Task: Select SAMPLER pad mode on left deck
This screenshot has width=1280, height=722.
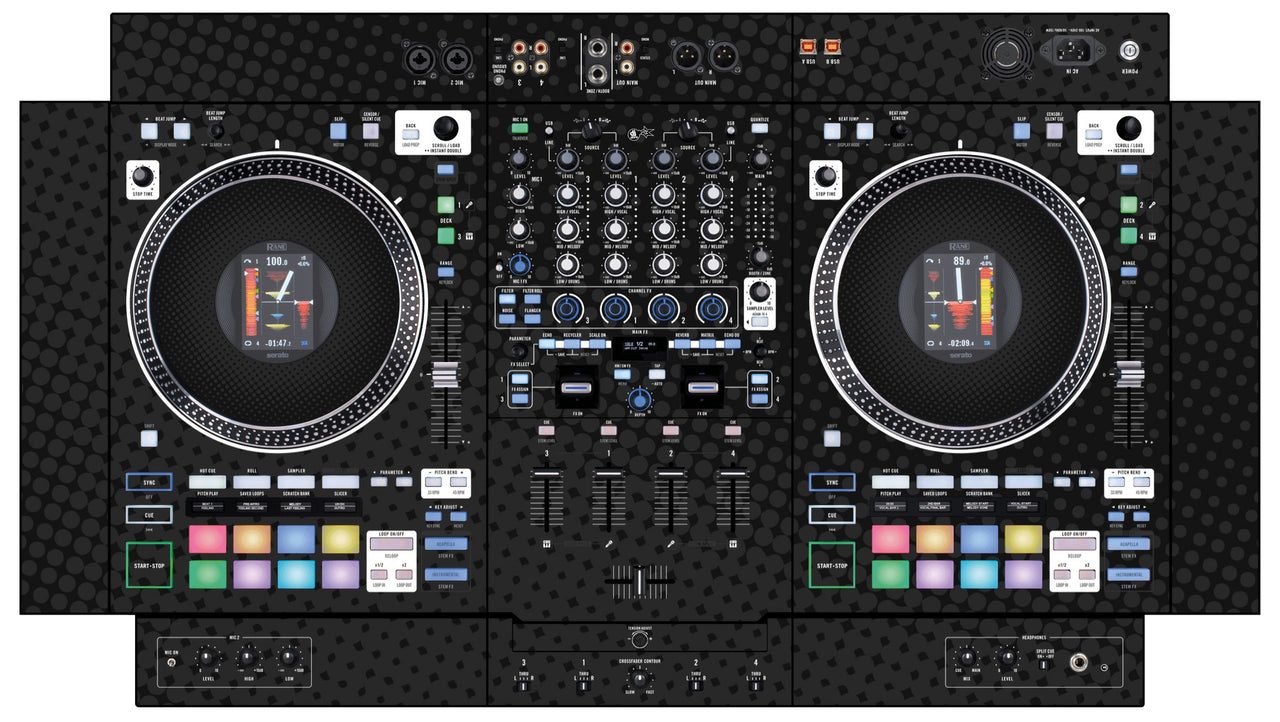Action: 296,482
